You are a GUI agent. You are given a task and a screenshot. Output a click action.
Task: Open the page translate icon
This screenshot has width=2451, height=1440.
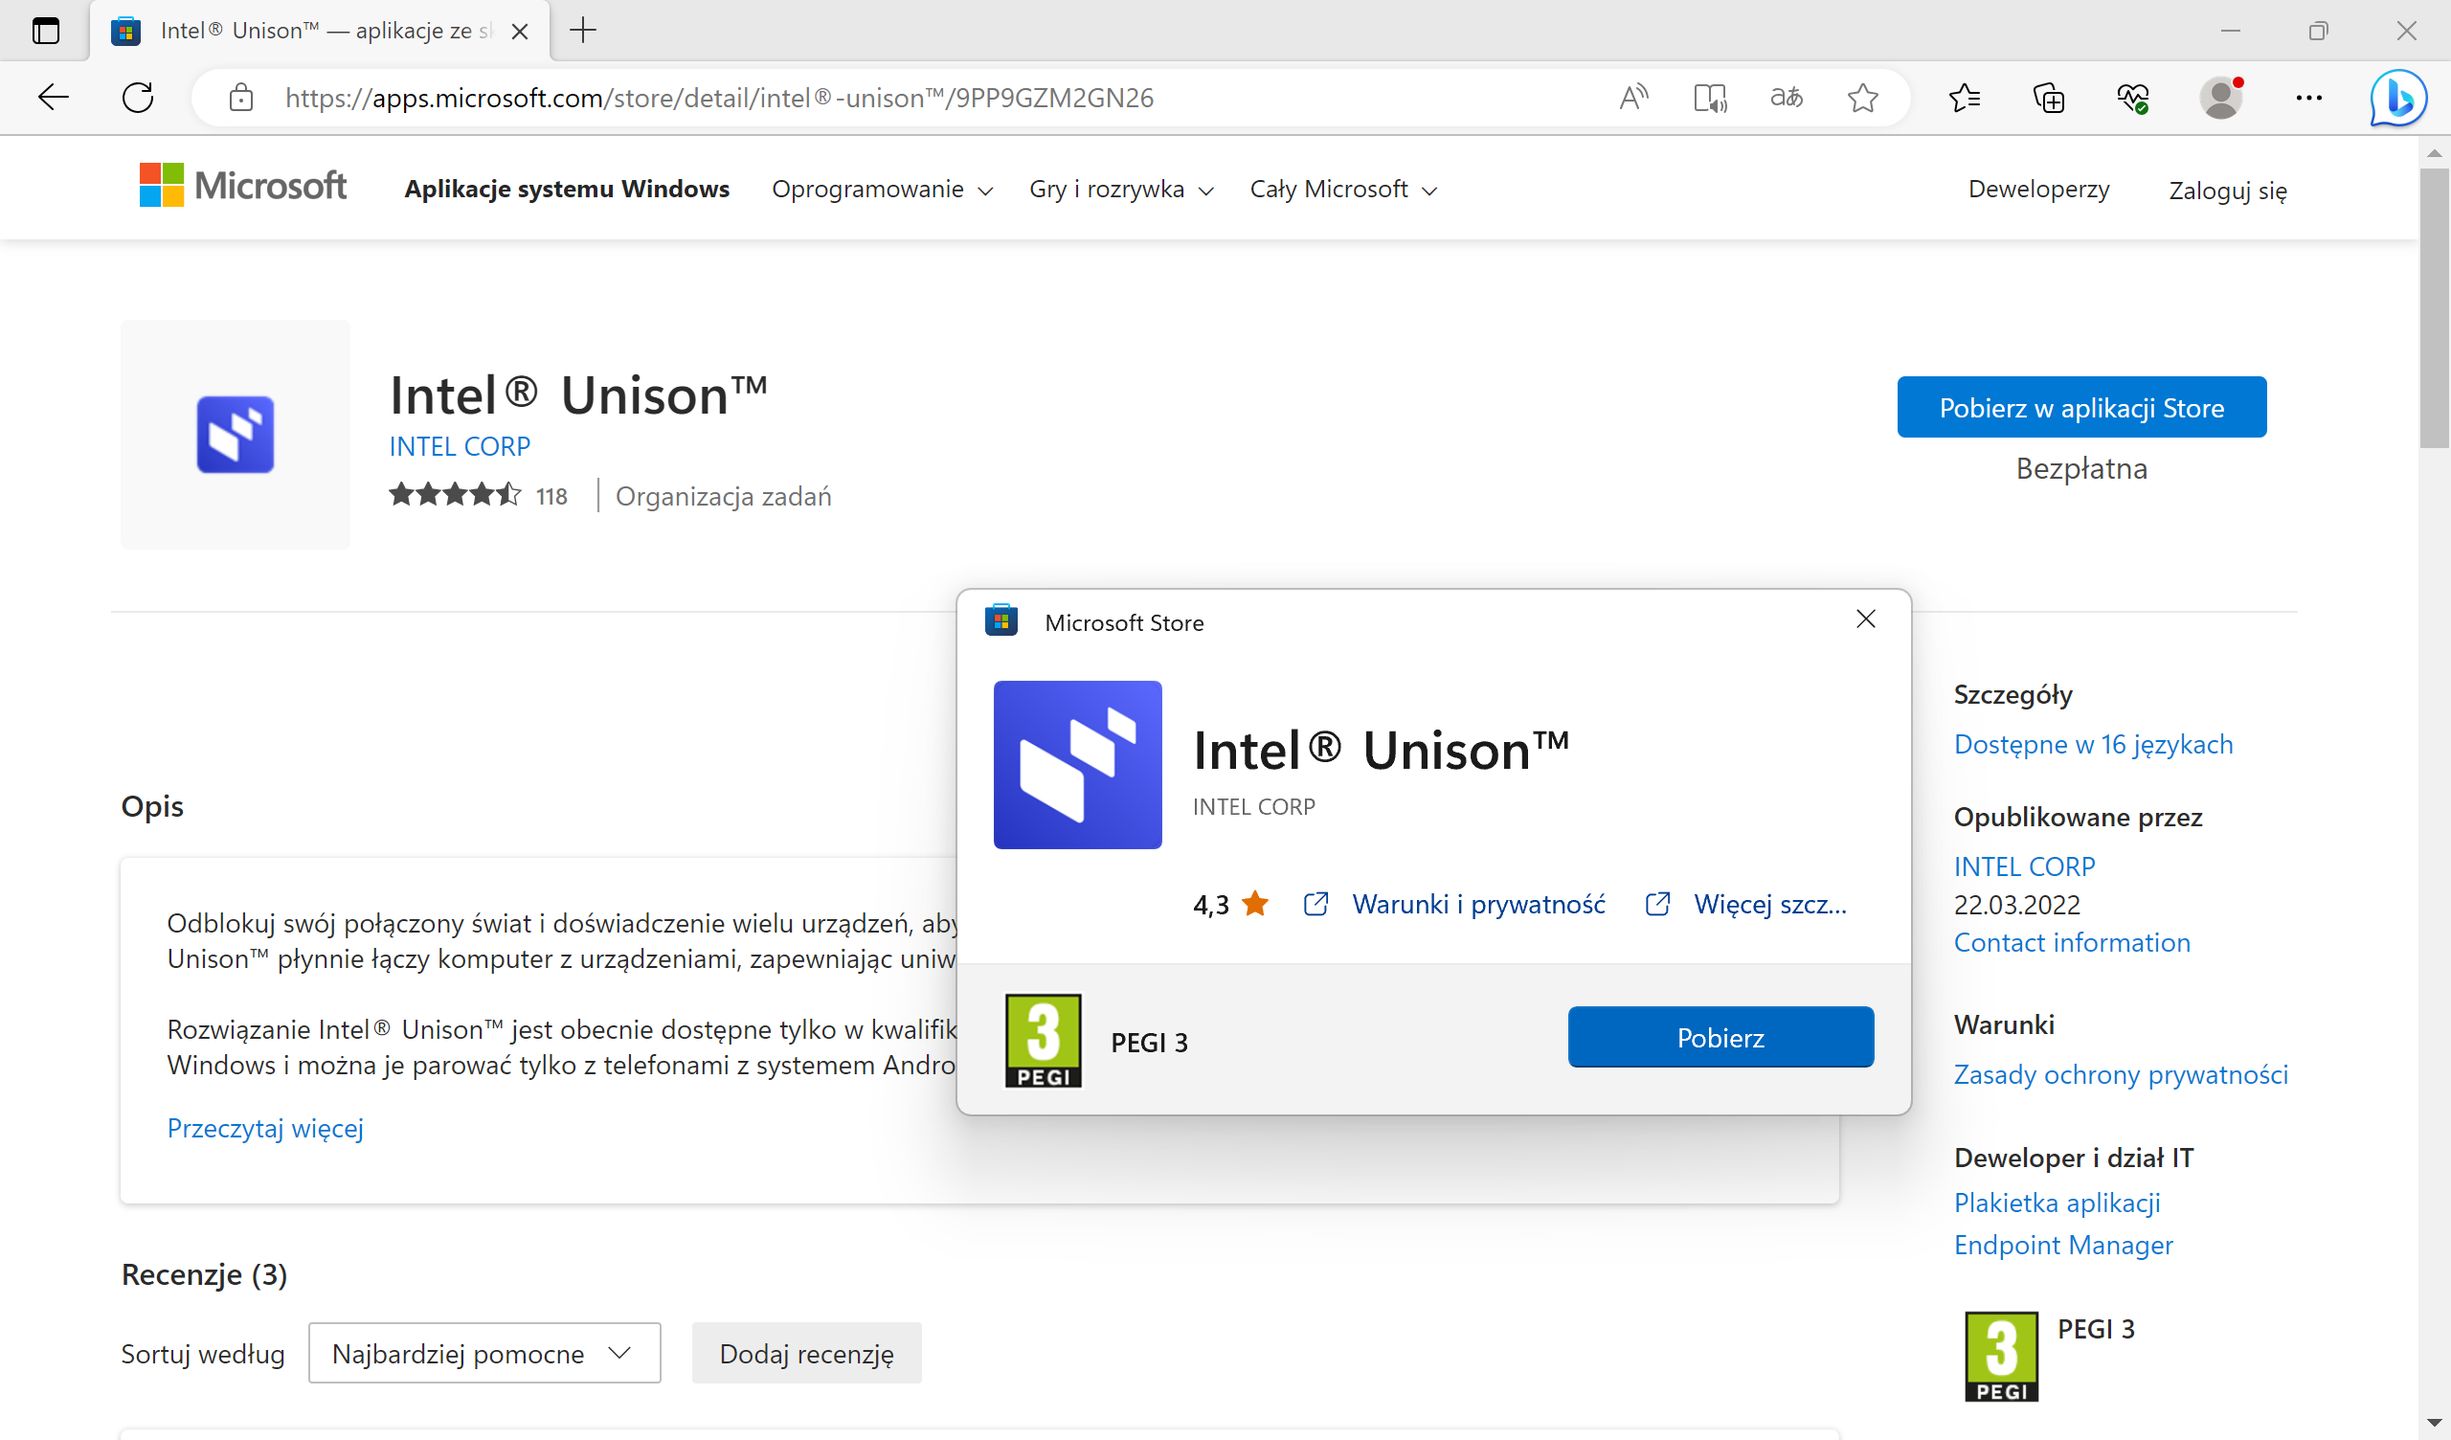click(1786, 98)
